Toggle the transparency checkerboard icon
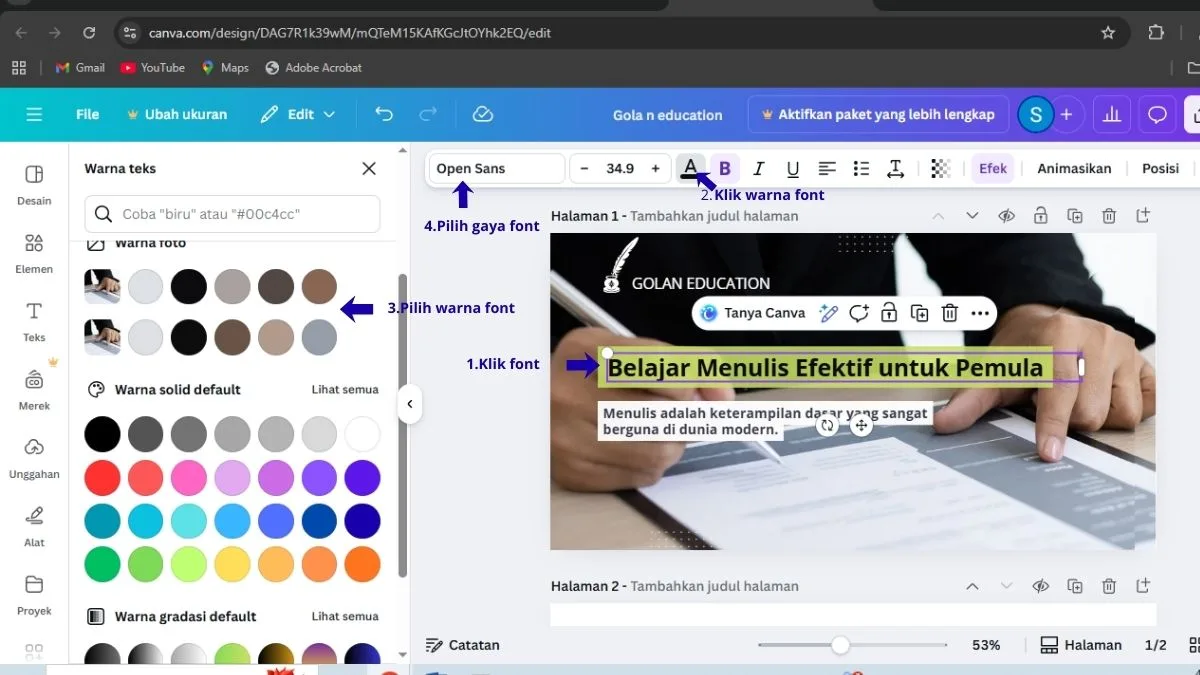Image resolution: width=1200 pixels, height=675 pixels. click(940, 169)
